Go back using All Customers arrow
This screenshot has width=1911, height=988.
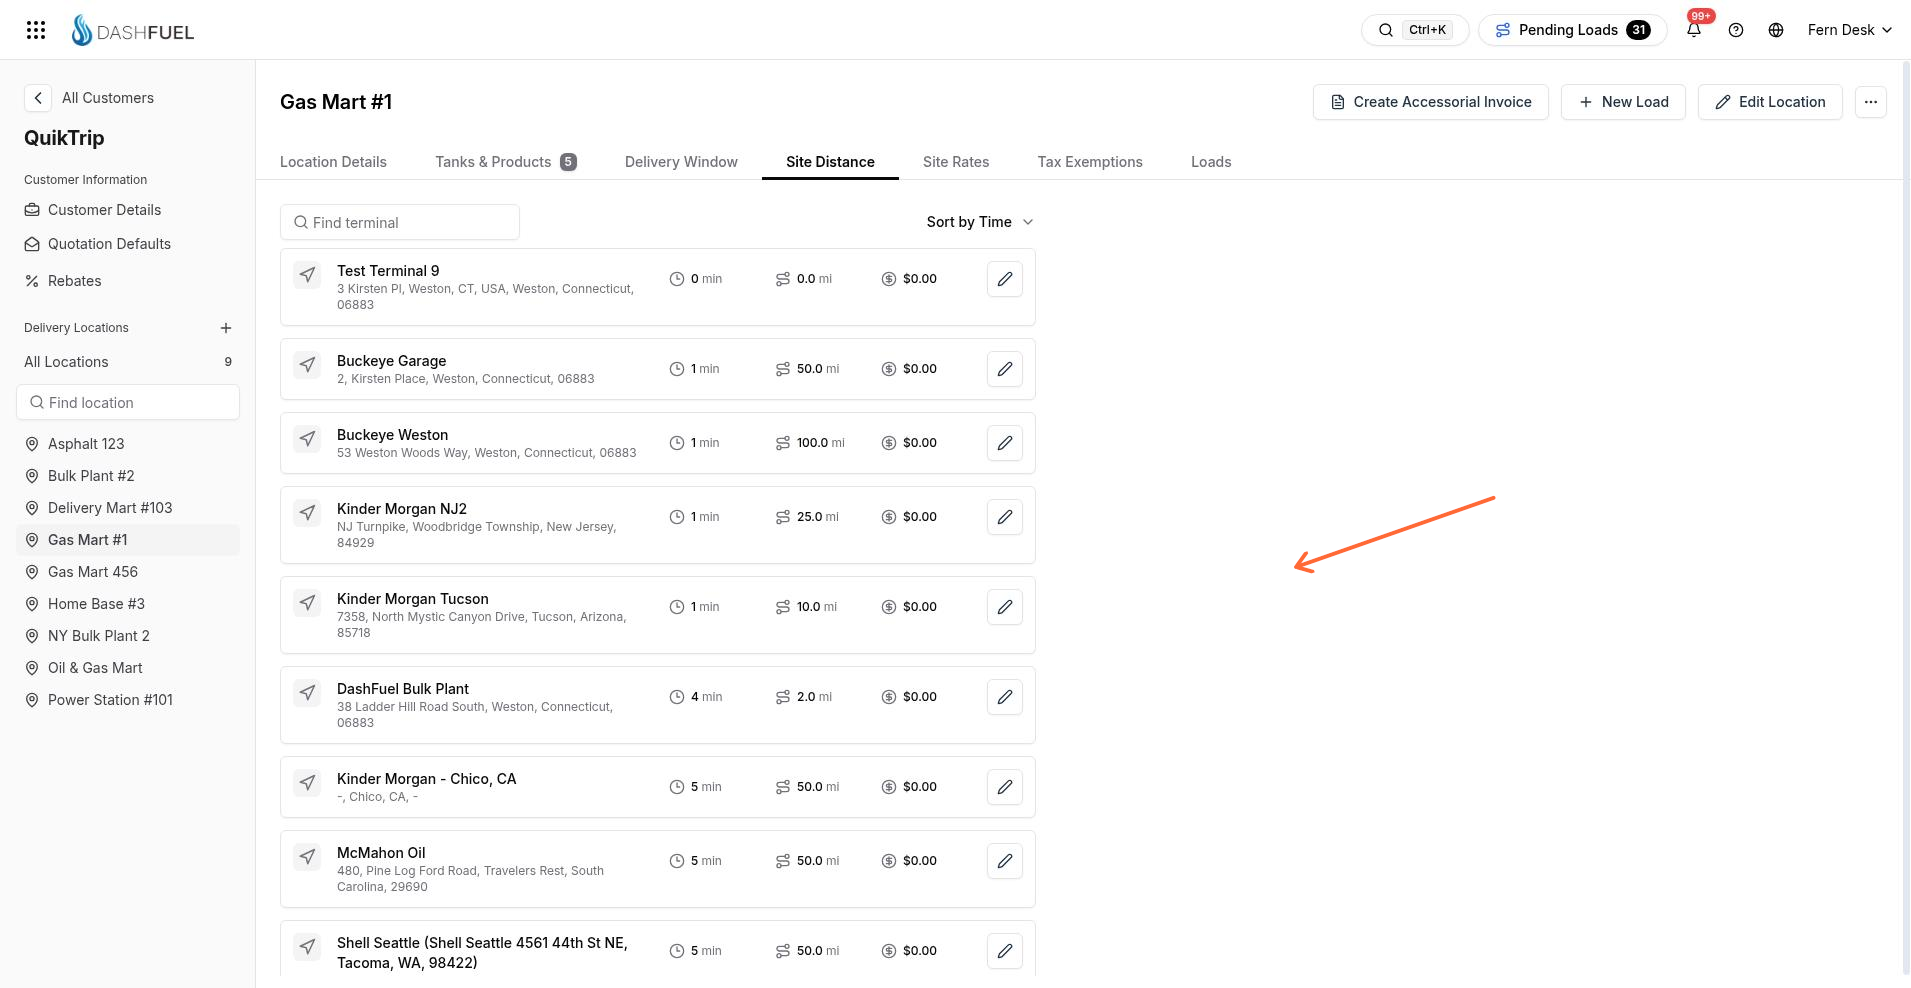38,98
